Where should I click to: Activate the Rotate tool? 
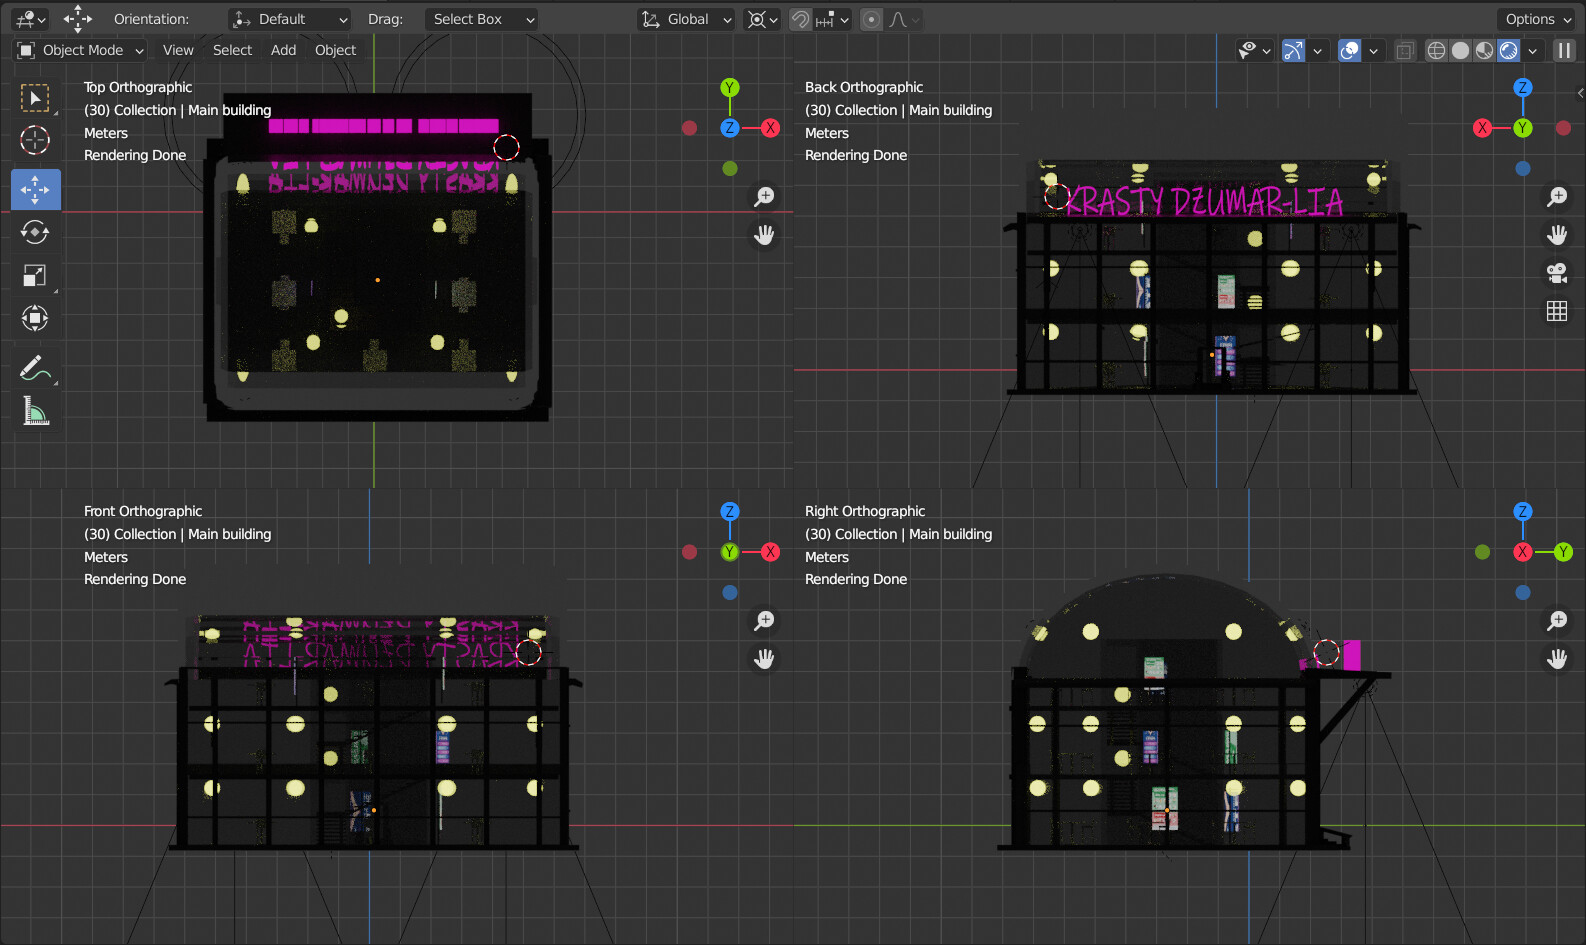(x=35, y=233)
